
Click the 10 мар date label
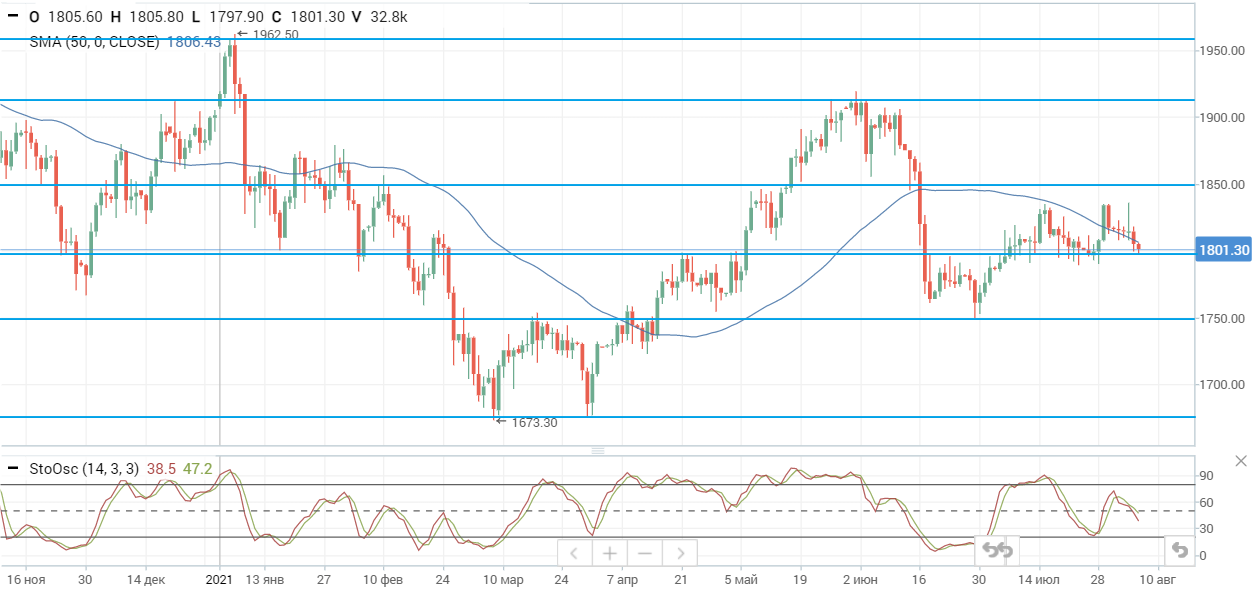coord(501,579)
